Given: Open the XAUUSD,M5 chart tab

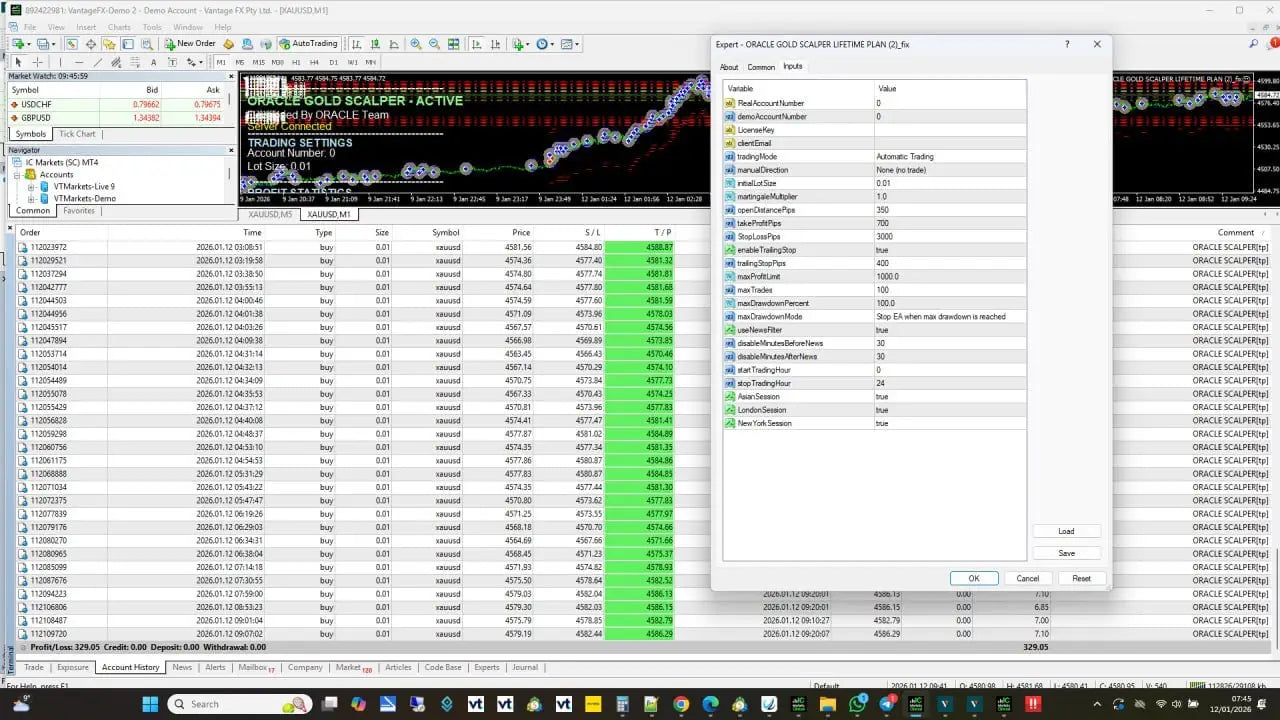Looking at the screenshot, I should click(x=271, y=214).
